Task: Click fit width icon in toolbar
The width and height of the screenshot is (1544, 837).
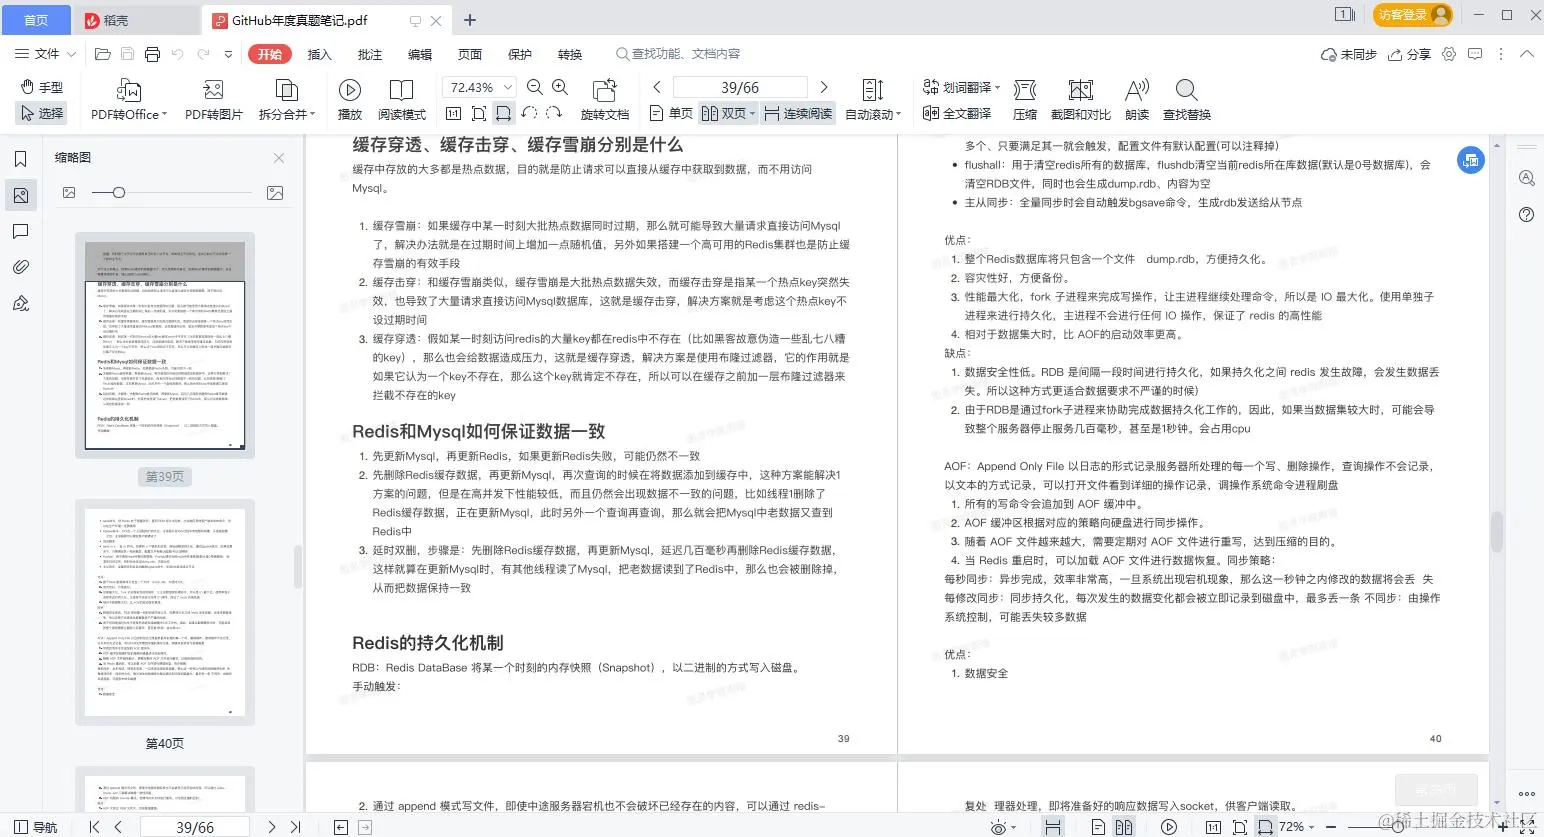Action: click(504, 113)
